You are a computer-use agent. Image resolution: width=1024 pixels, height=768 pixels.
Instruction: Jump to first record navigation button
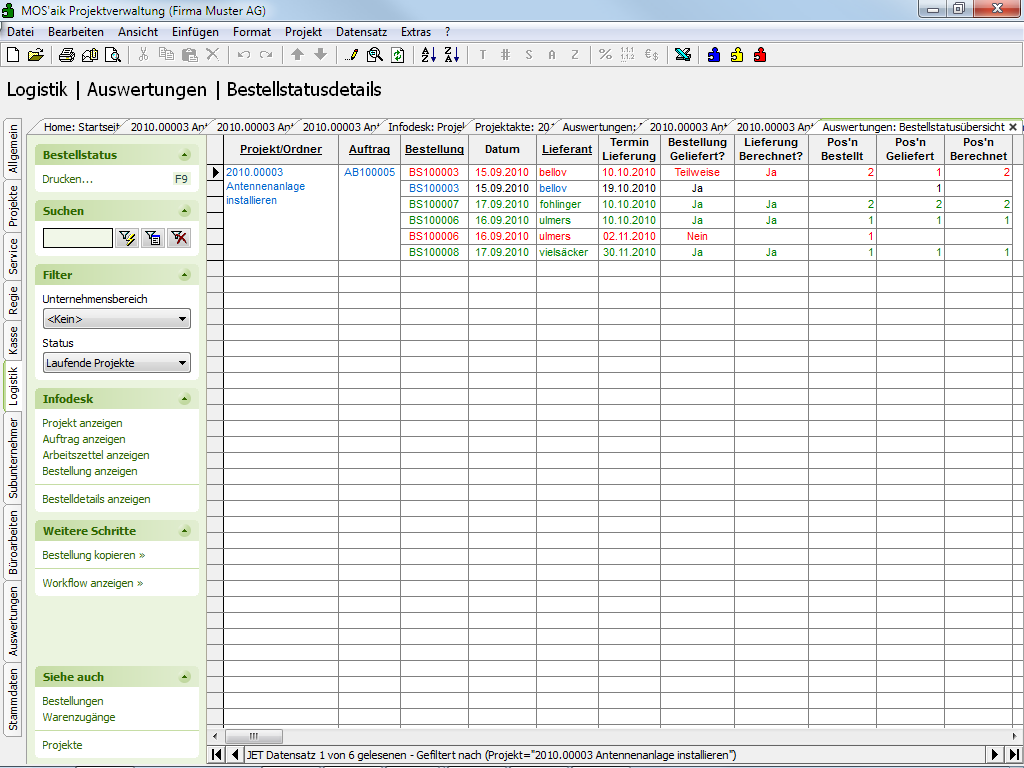[x=217, y=755]
